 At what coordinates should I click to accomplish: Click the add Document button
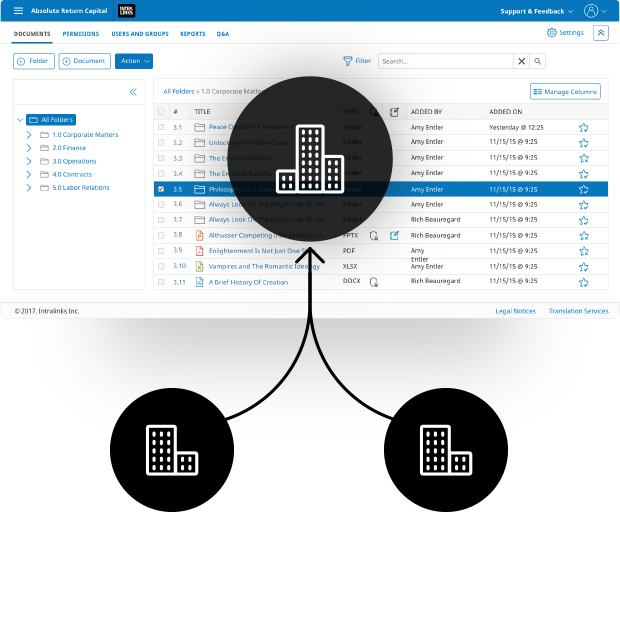[x=85, y=61]
